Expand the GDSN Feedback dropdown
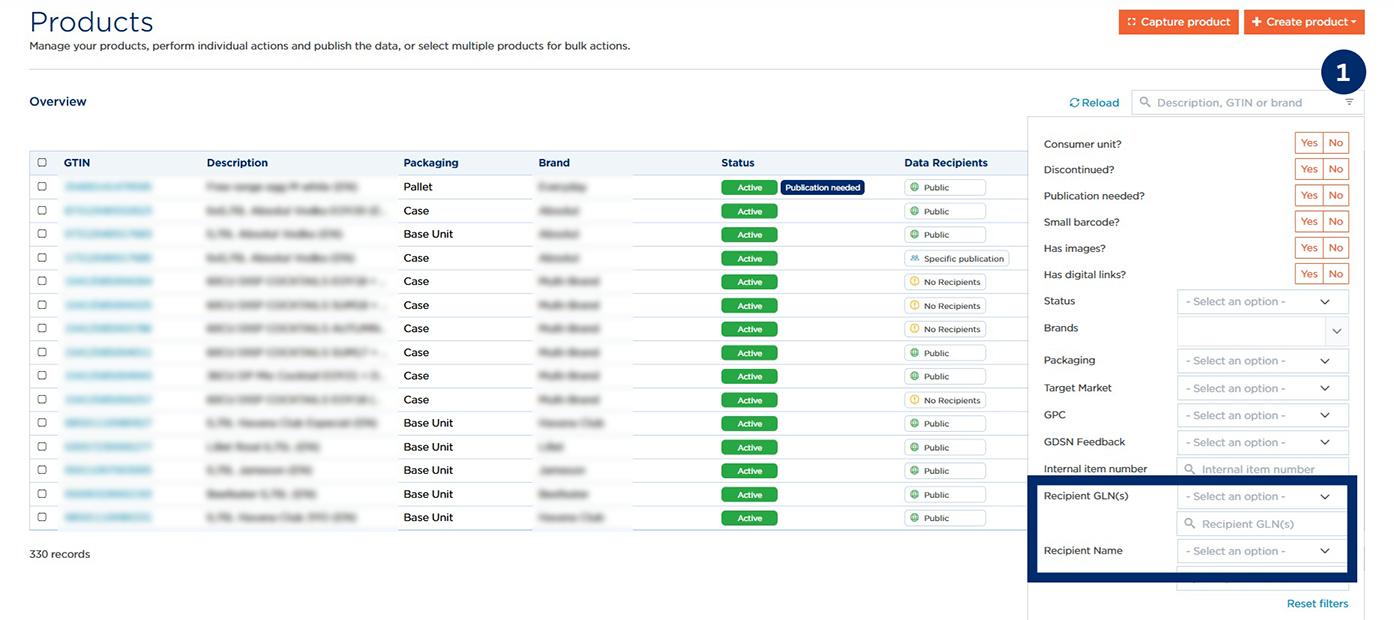Screen dimensions: 1394x620 click(1262, 442)
